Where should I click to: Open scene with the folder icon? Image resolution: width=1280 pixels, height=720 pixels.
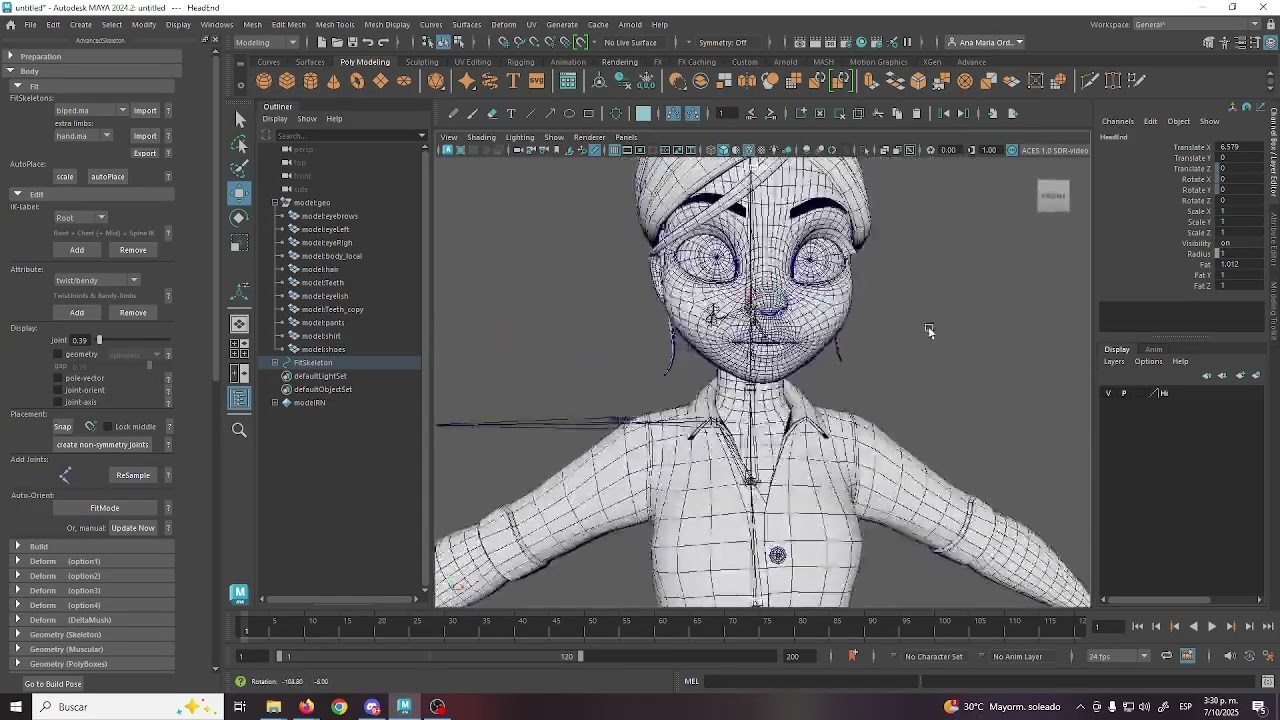pyautogui.click(x=337, y=42)
